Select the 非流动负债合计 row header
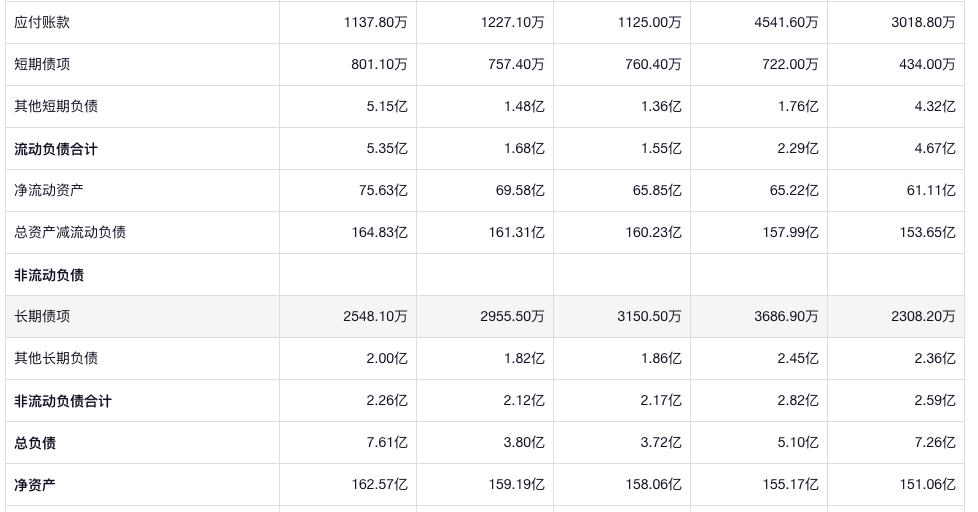This screenshot has height=512, width=978. 63,401
